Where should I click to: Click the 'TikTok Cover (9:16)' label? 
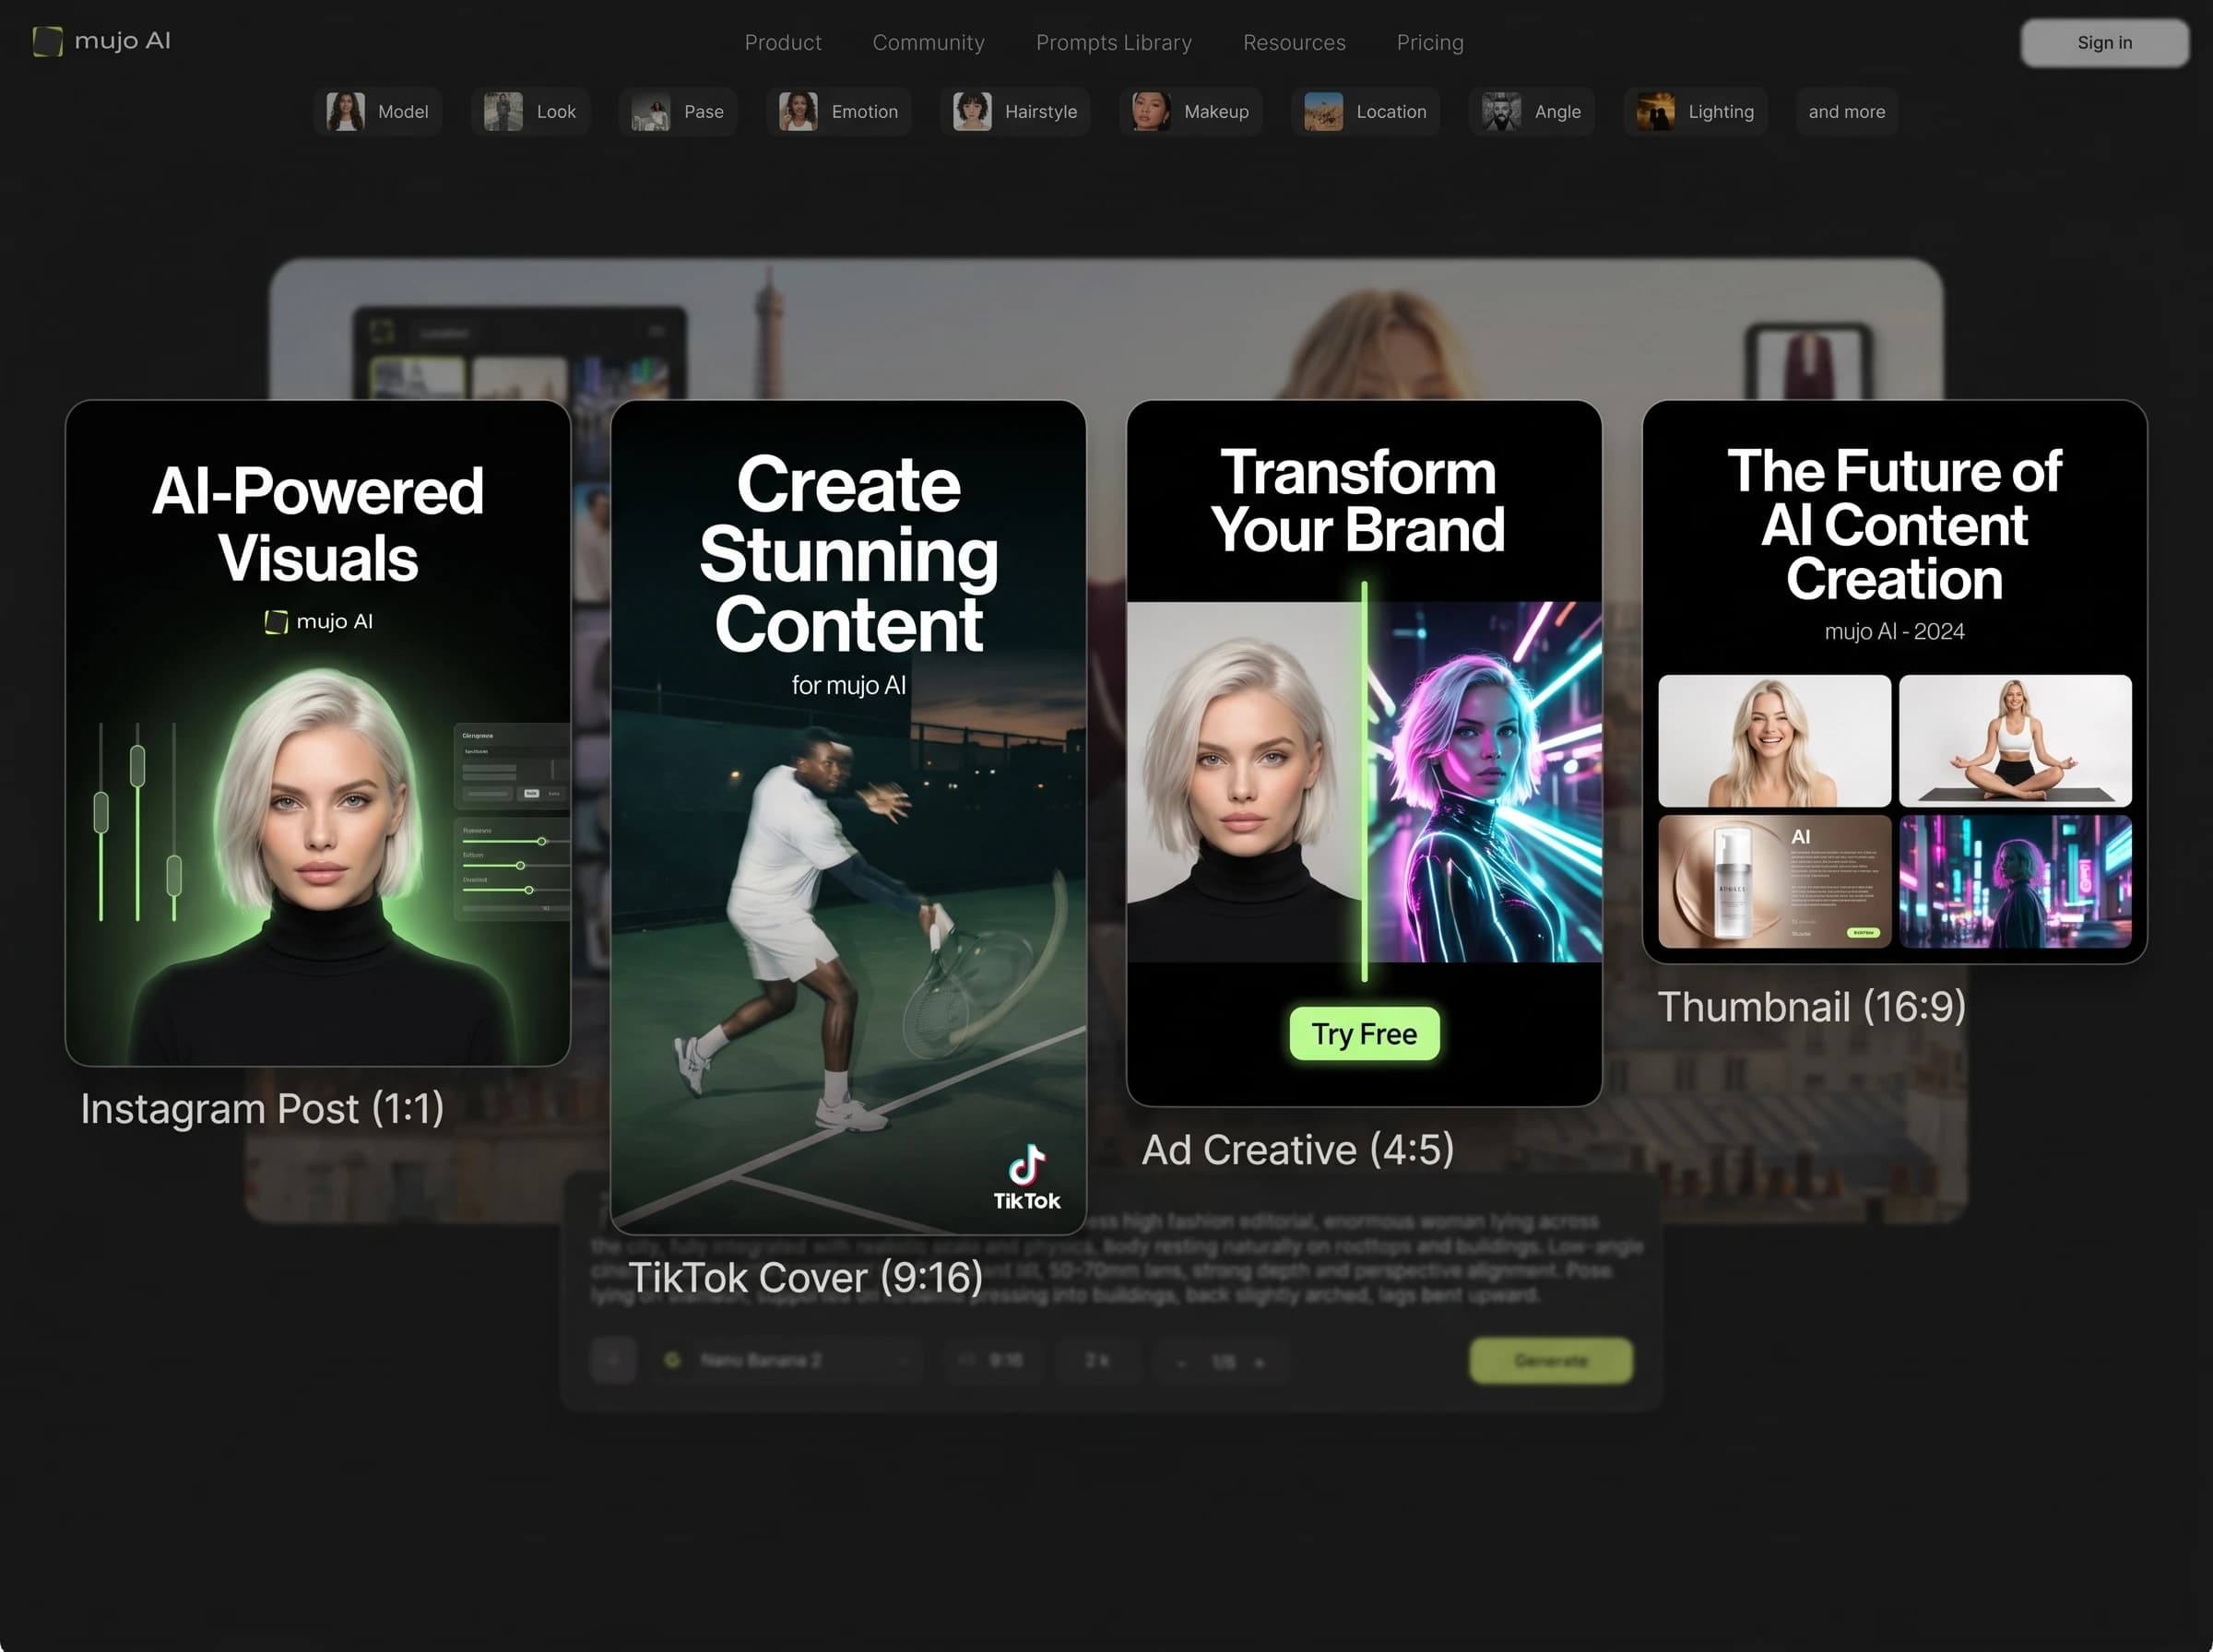pos(805,1277)
